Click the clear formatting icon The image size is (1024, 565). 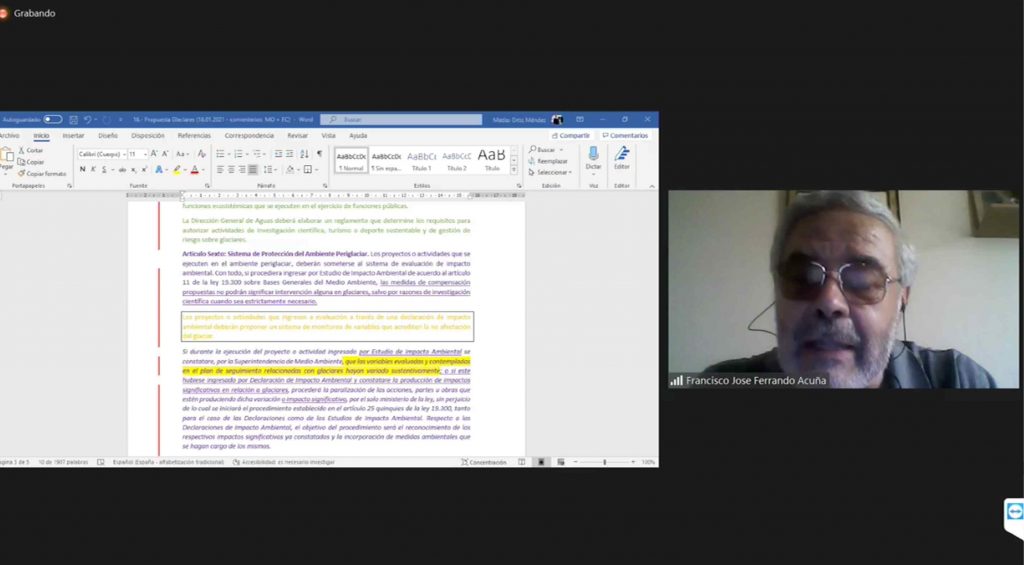[x=201, y=154]
